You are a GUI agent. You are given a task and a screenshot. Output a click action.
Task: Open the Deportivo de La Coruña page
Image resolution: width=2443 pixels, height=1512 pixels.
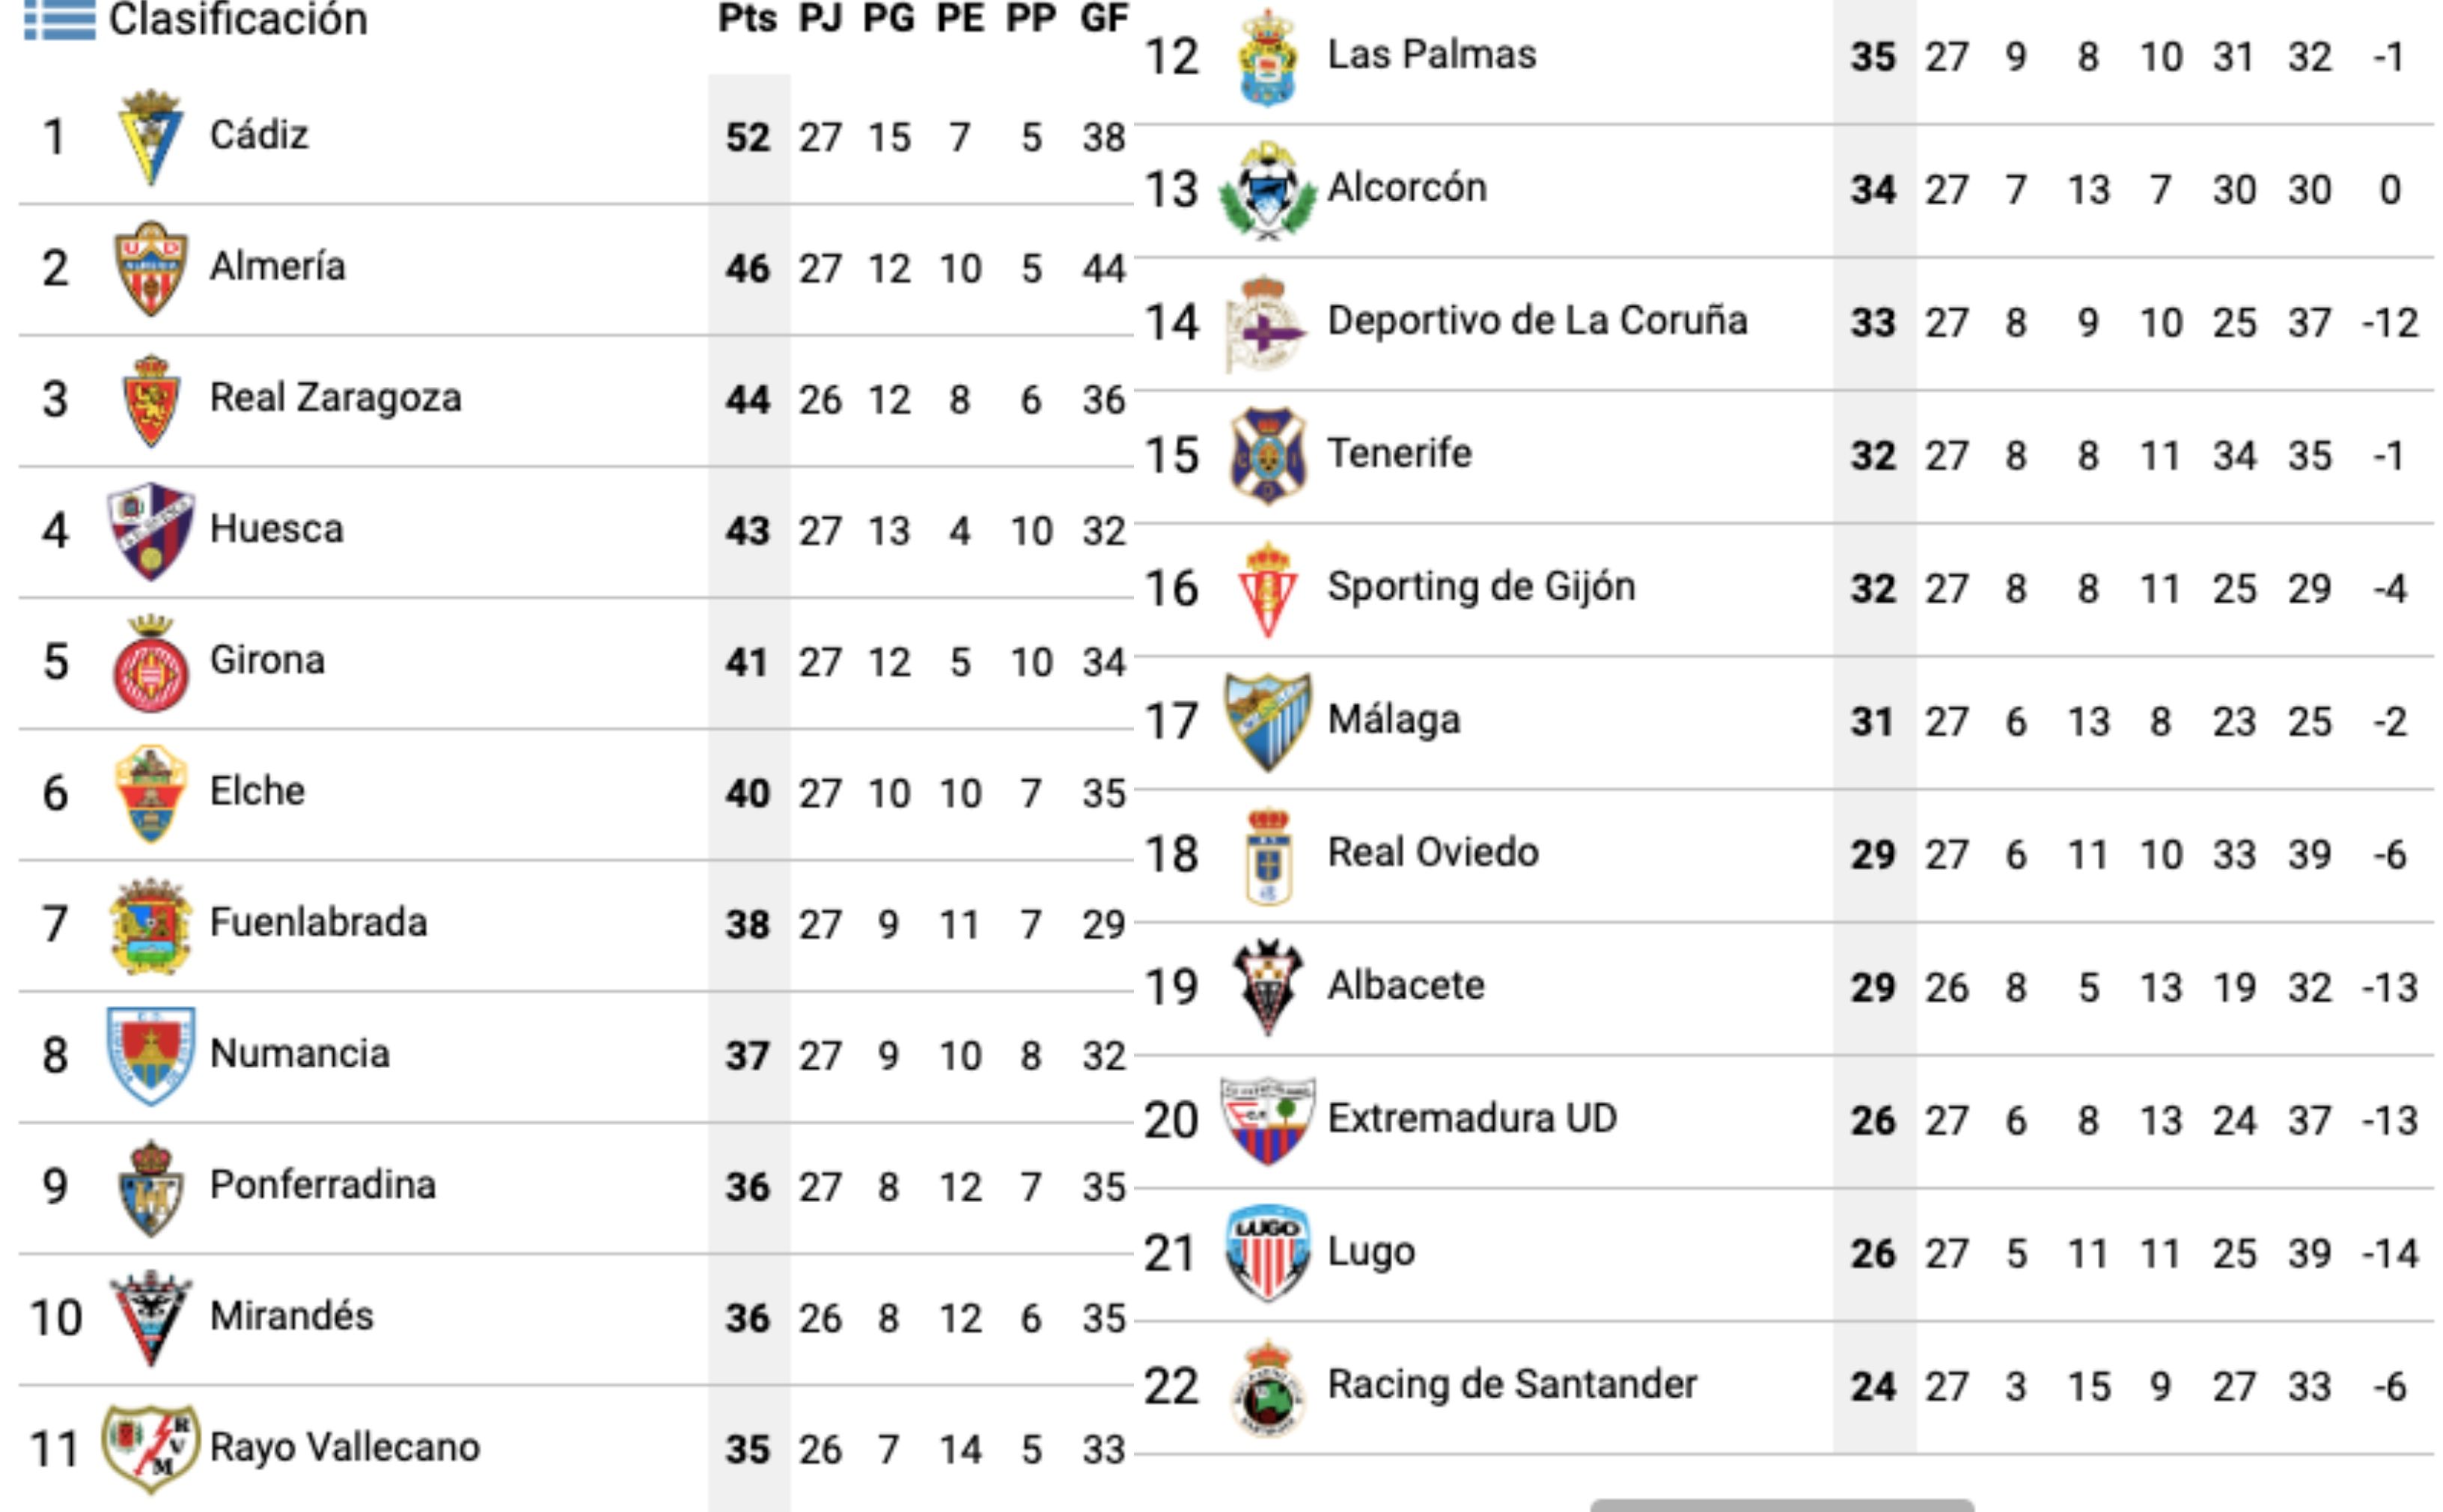(1540, 320)
